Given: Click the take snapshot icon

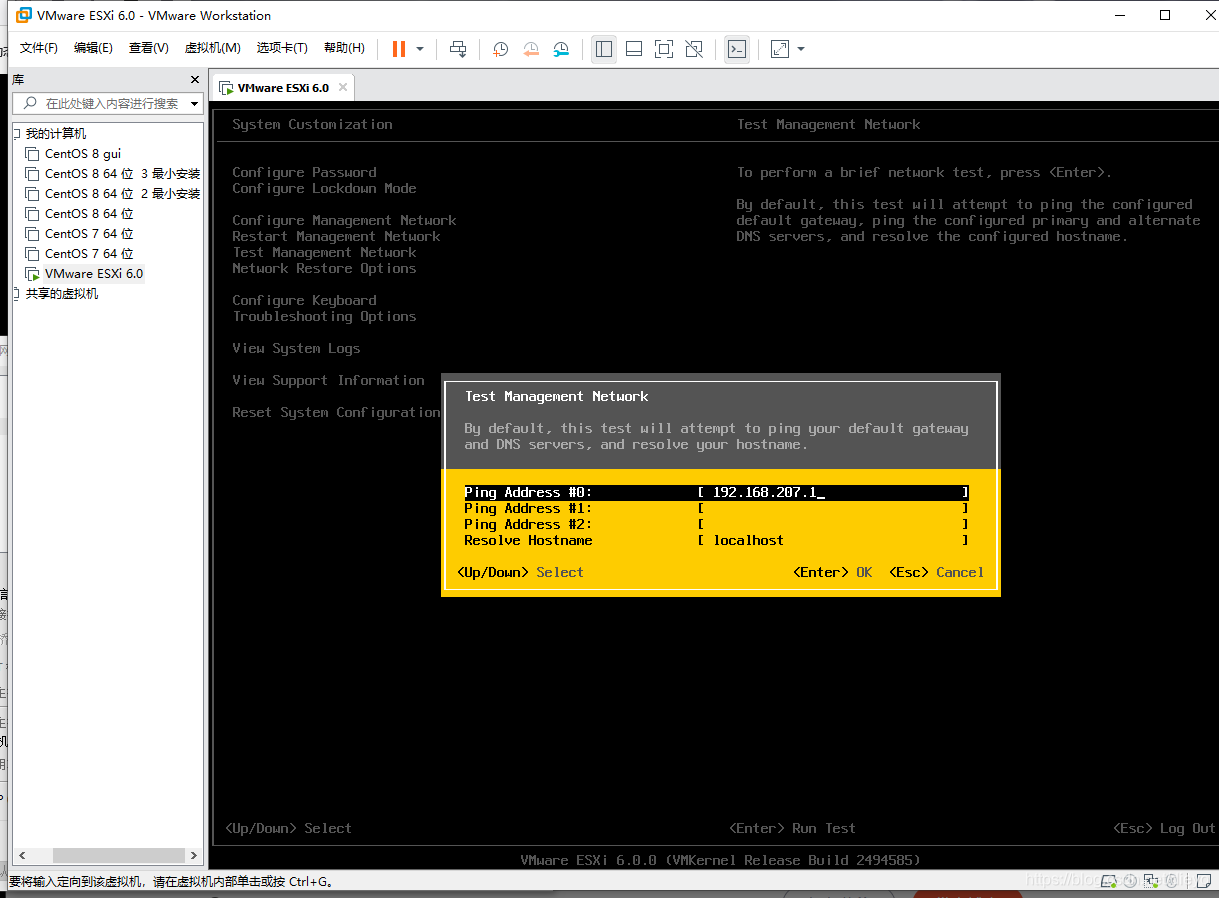Looking at the screenshot, I should 501,49.
